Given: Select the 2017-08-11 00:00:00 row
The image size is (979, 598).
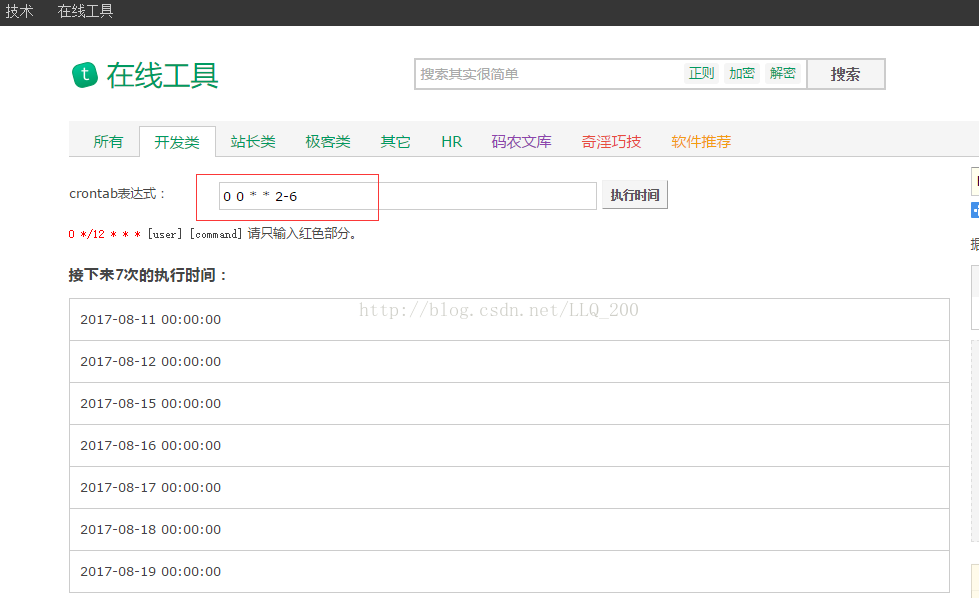Looking at the screenshot, I should tap(509, 320).
